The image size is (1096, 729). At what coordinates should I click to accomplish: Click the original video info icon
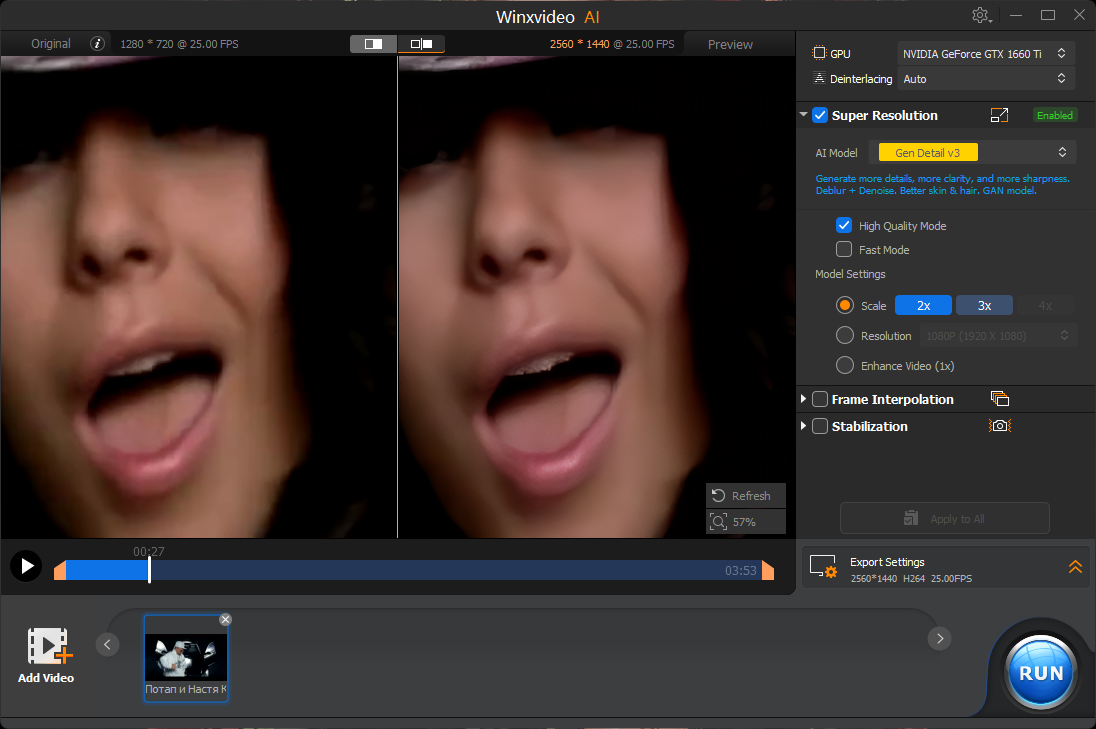coord(97,44)
